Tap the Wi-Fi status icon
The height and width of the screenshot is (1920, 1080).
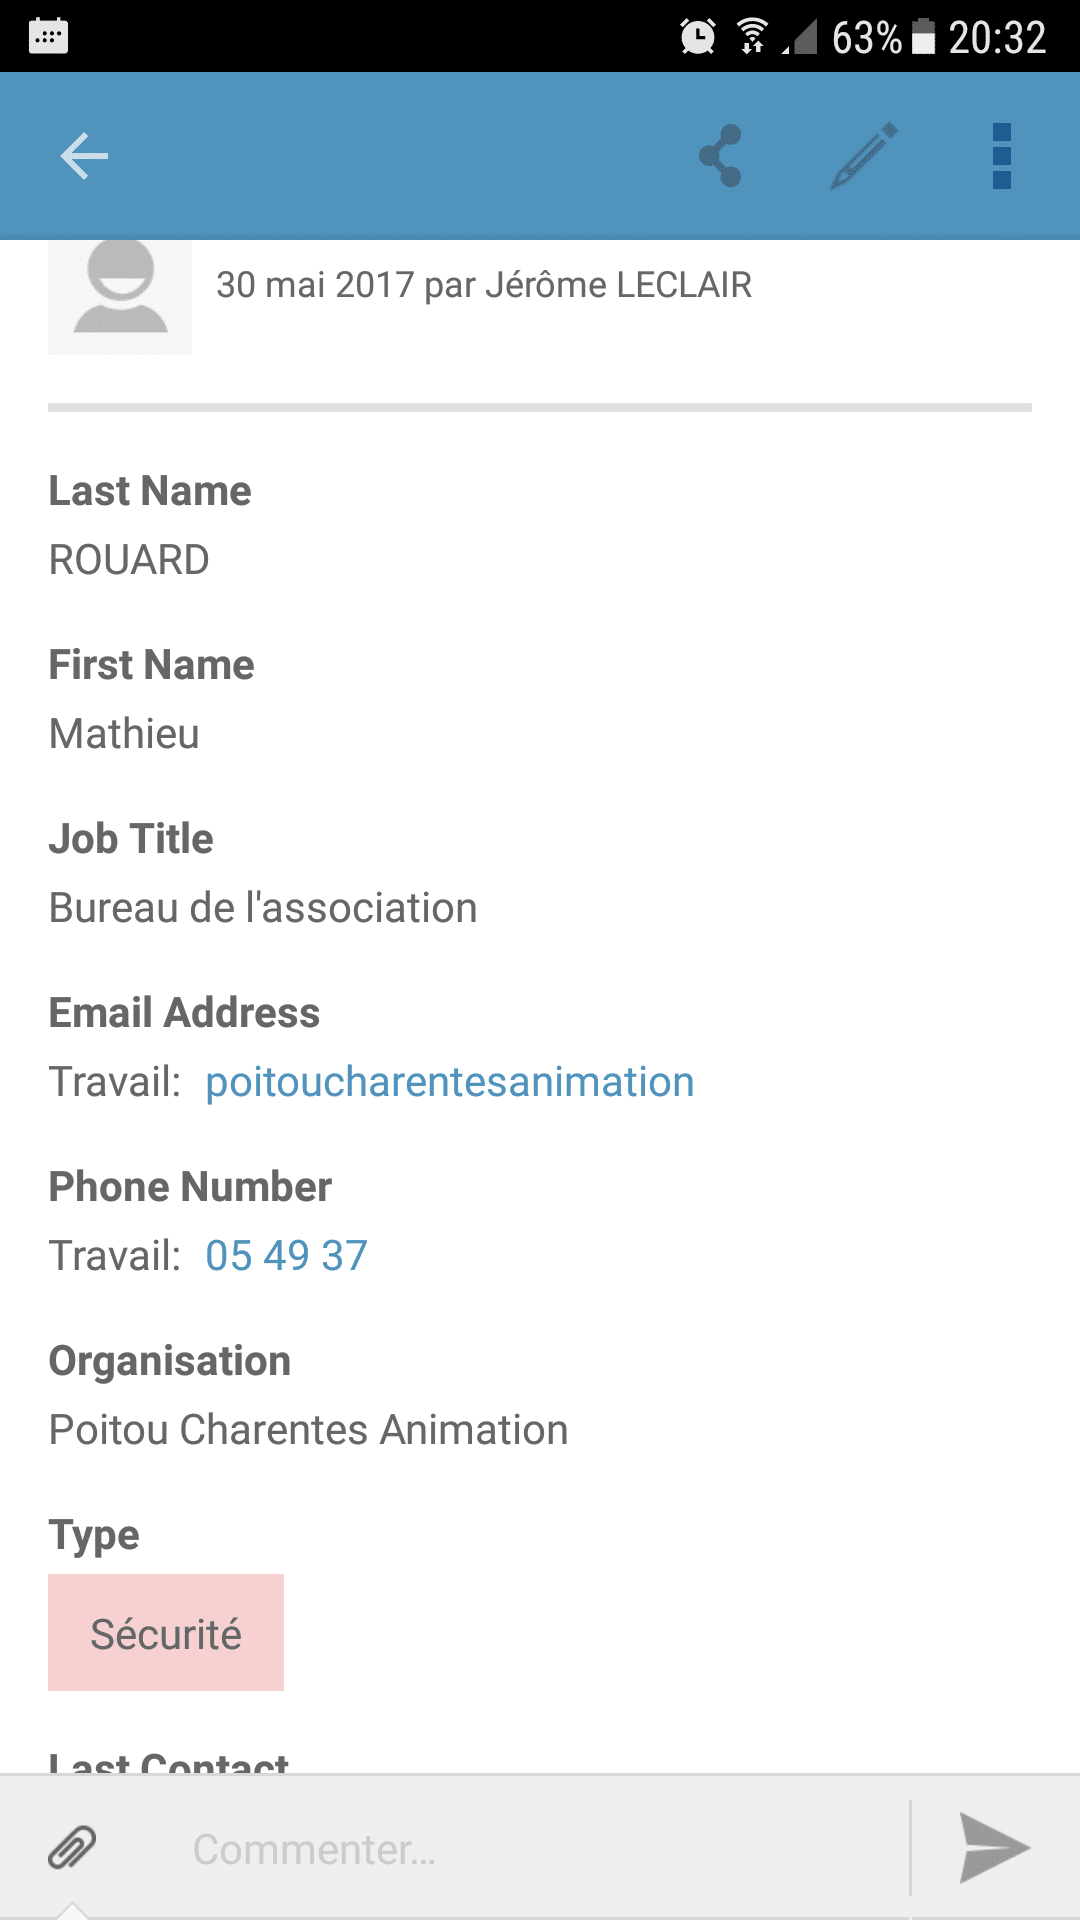pos(752,37)
